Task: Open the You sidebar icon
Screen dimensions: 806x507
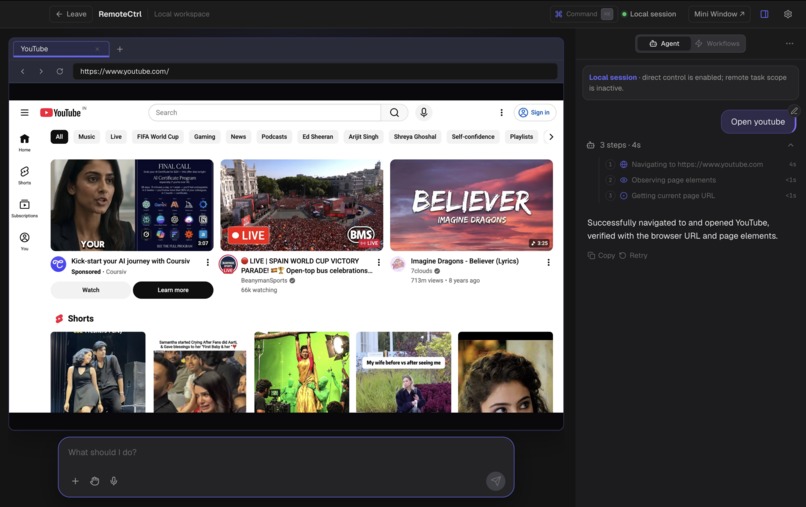Action: pos(24,241)
